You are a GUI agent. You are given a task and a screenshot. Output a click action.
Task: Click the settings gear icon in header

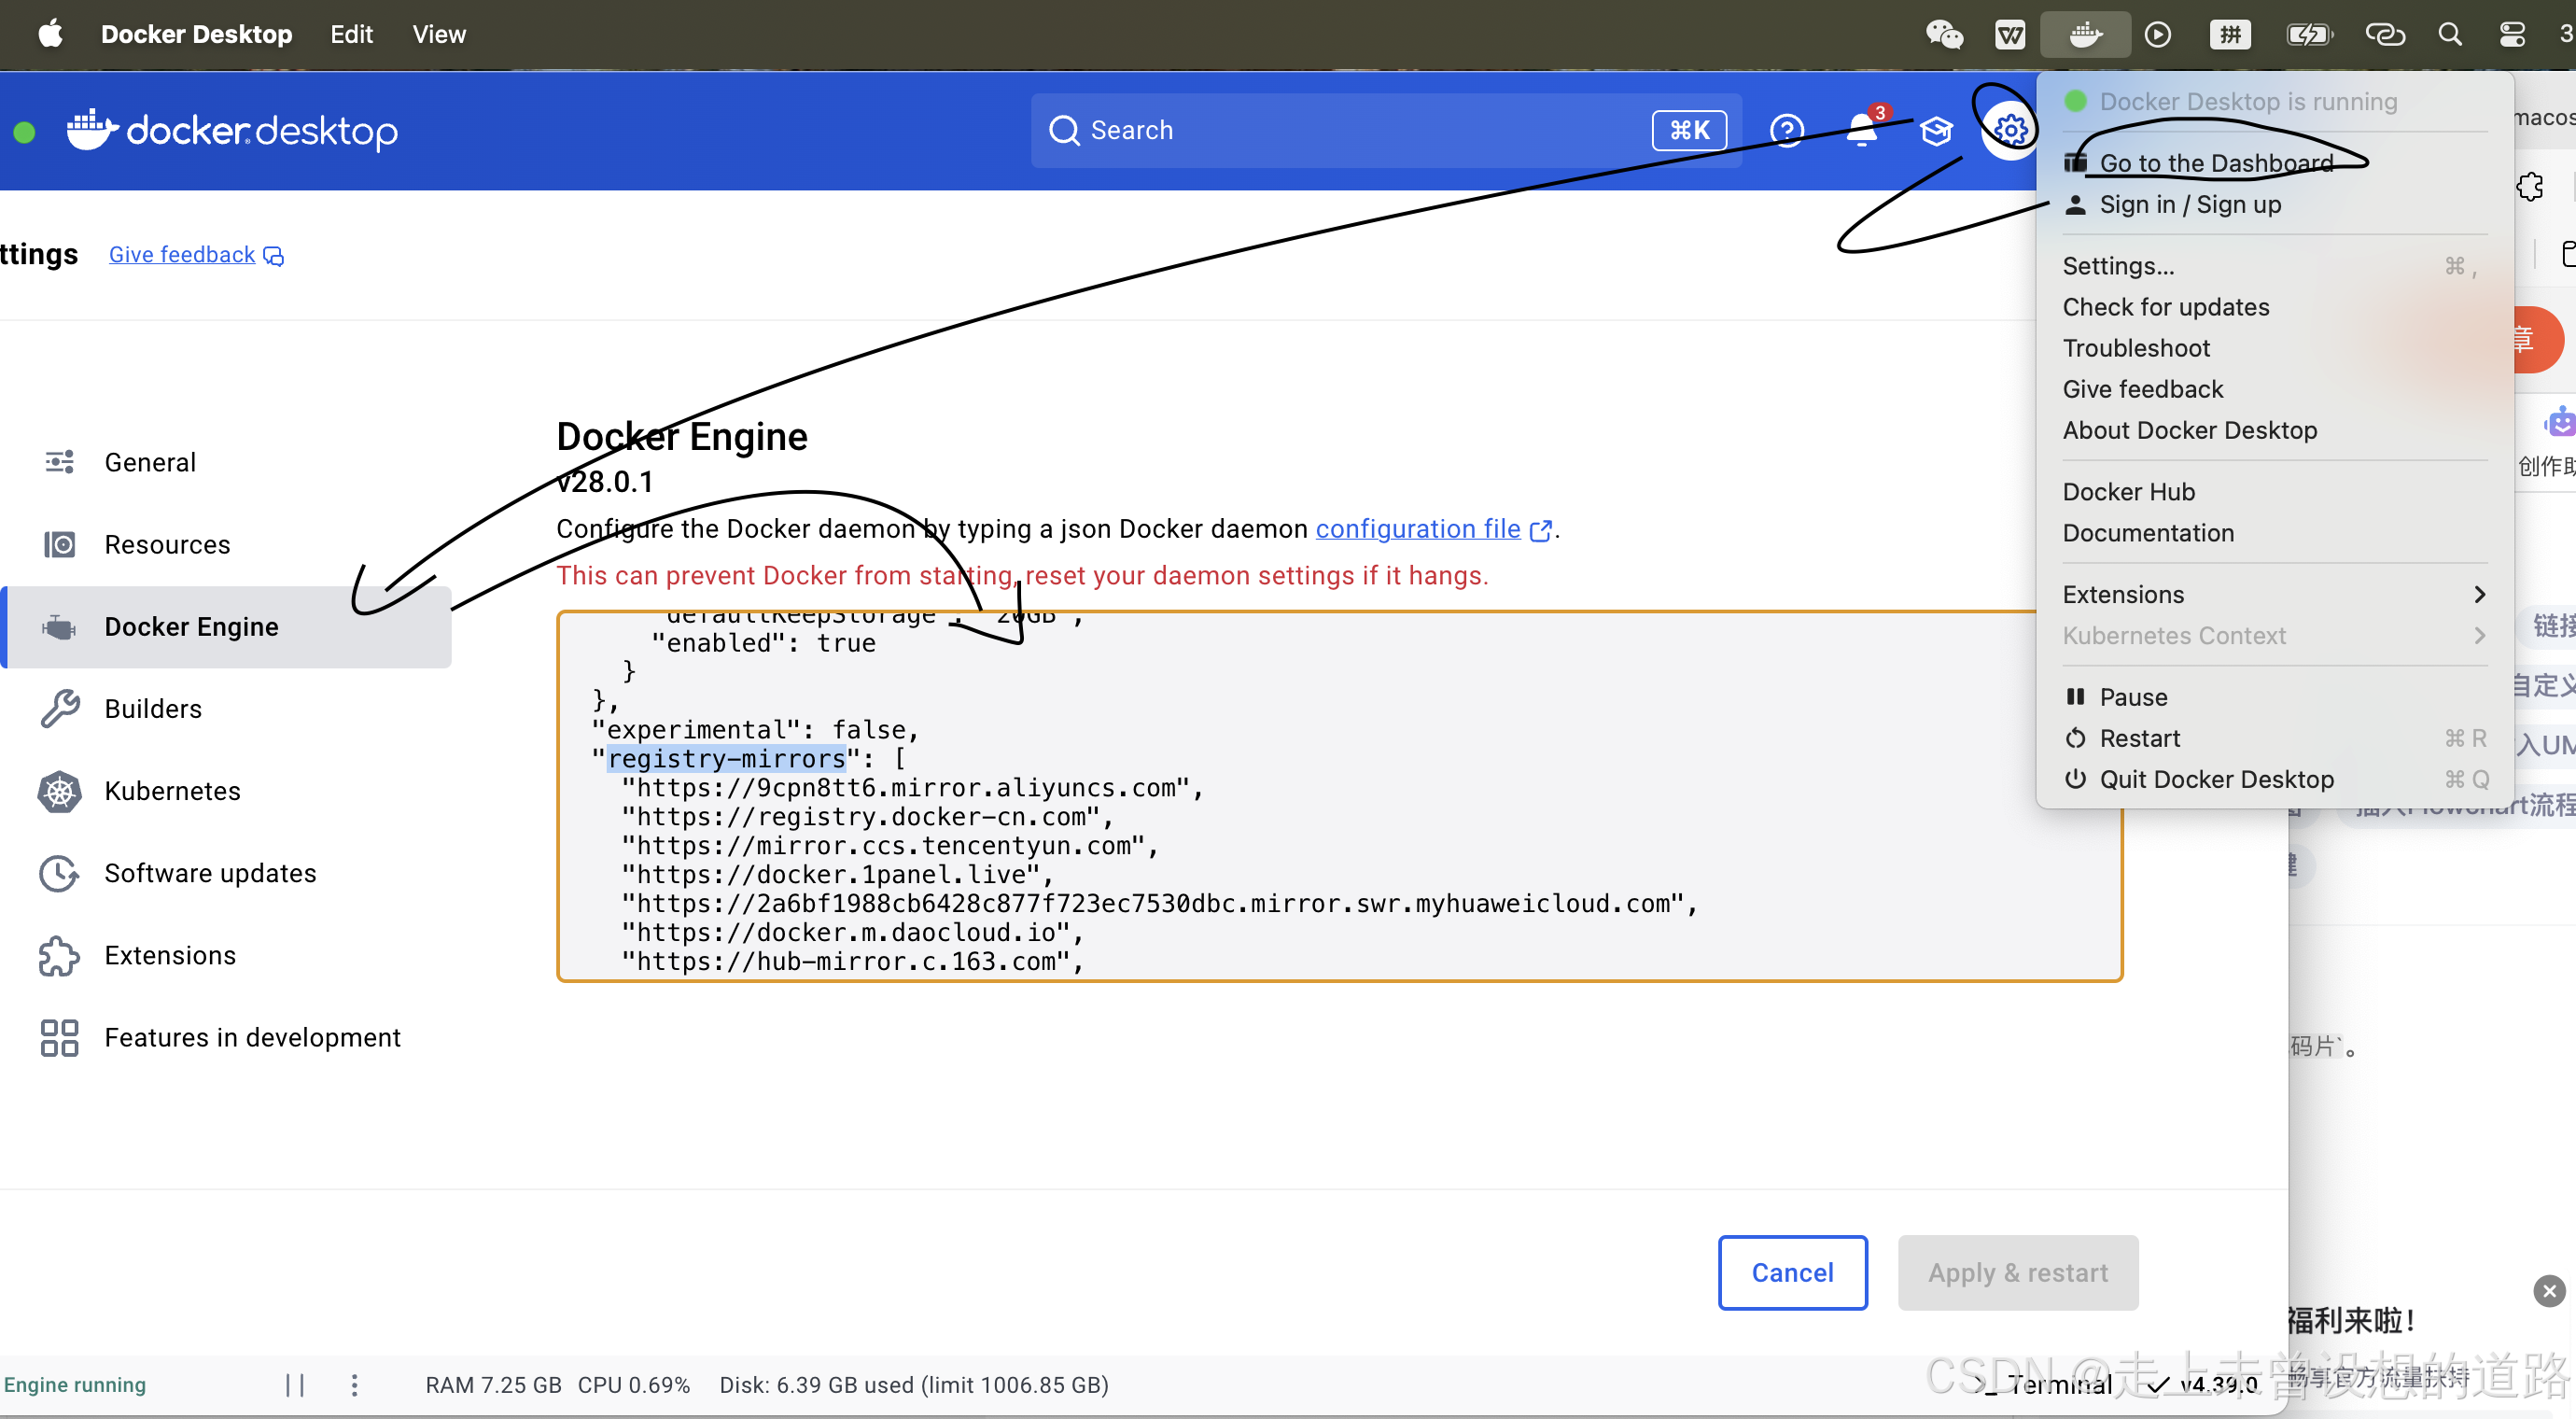tap(2010, 129)
